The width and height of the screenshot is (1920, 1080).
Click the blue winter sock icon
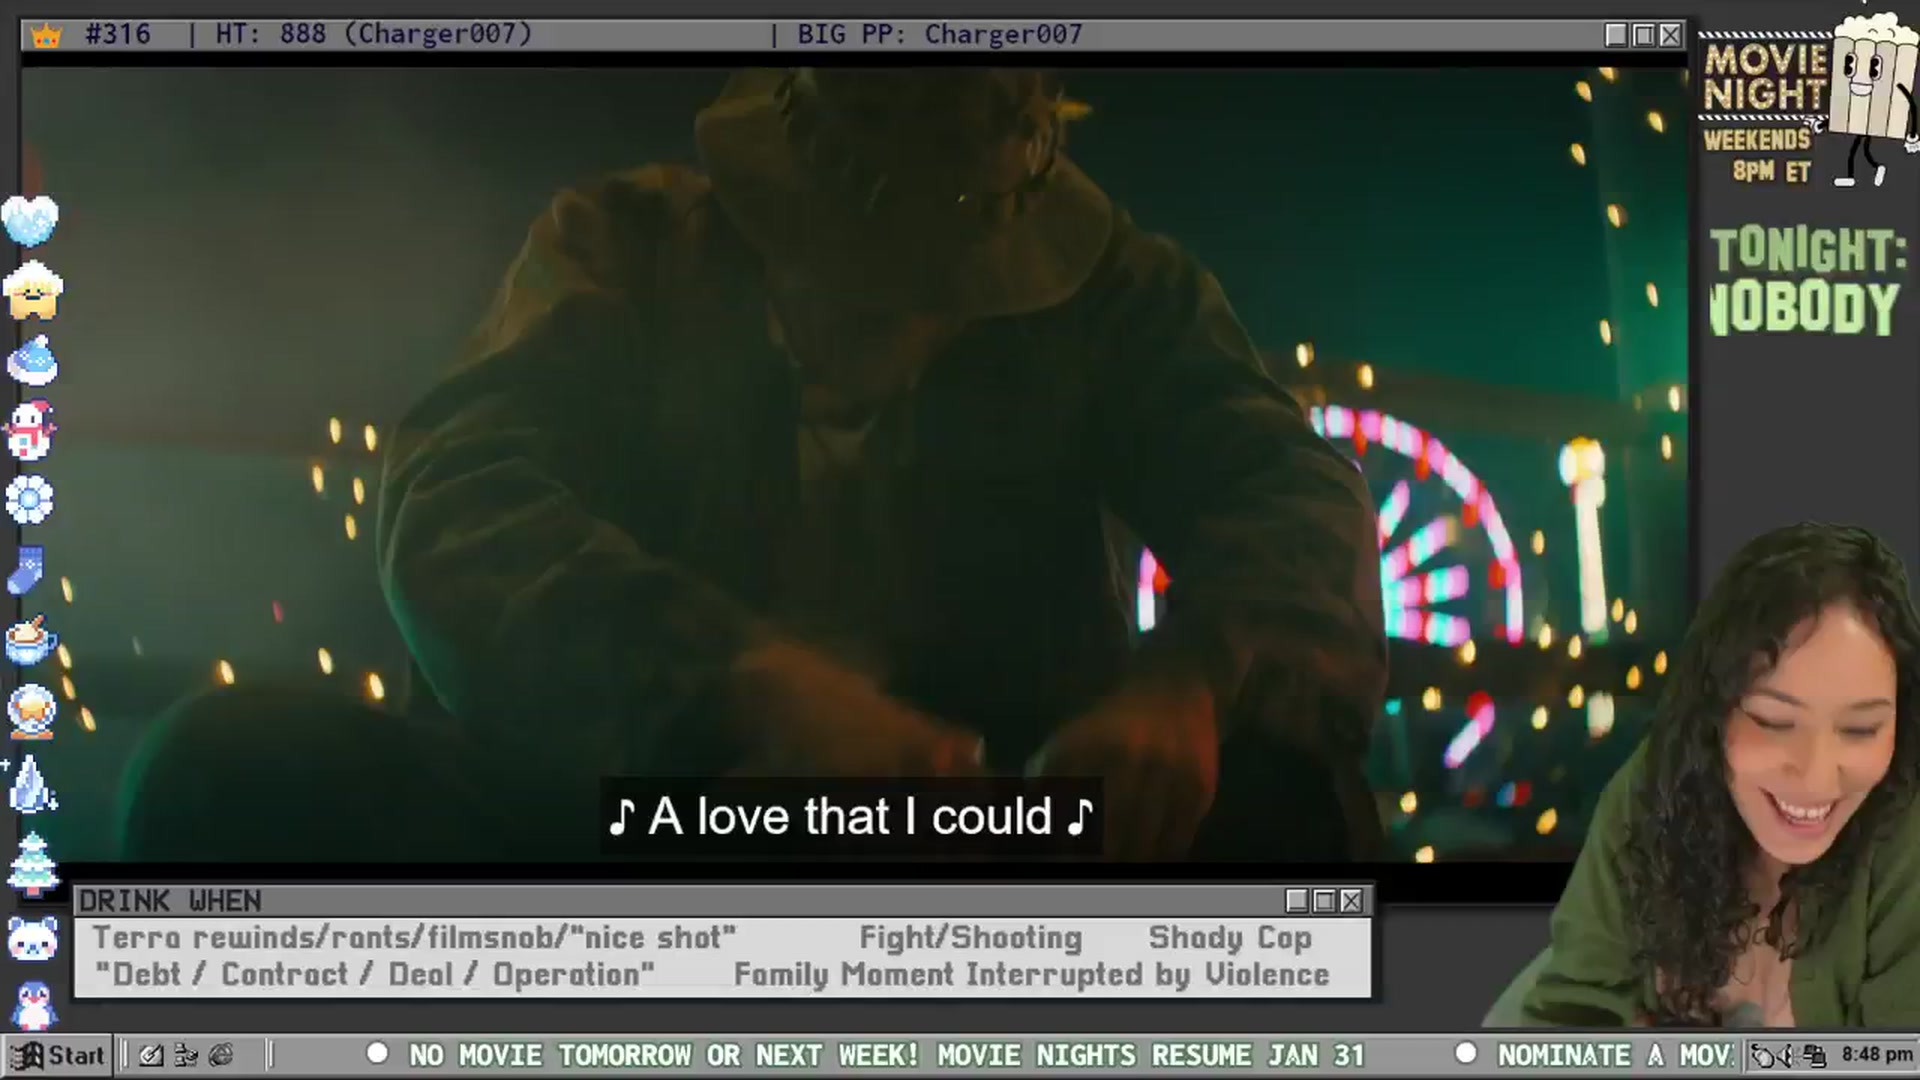click(x=27, y=571)
